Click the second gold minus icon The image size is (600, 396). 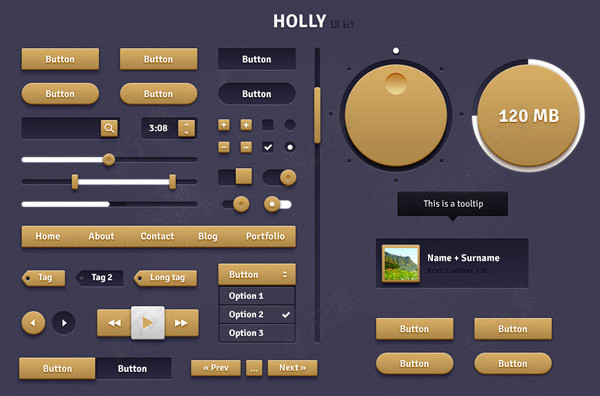tap(246, 147)
